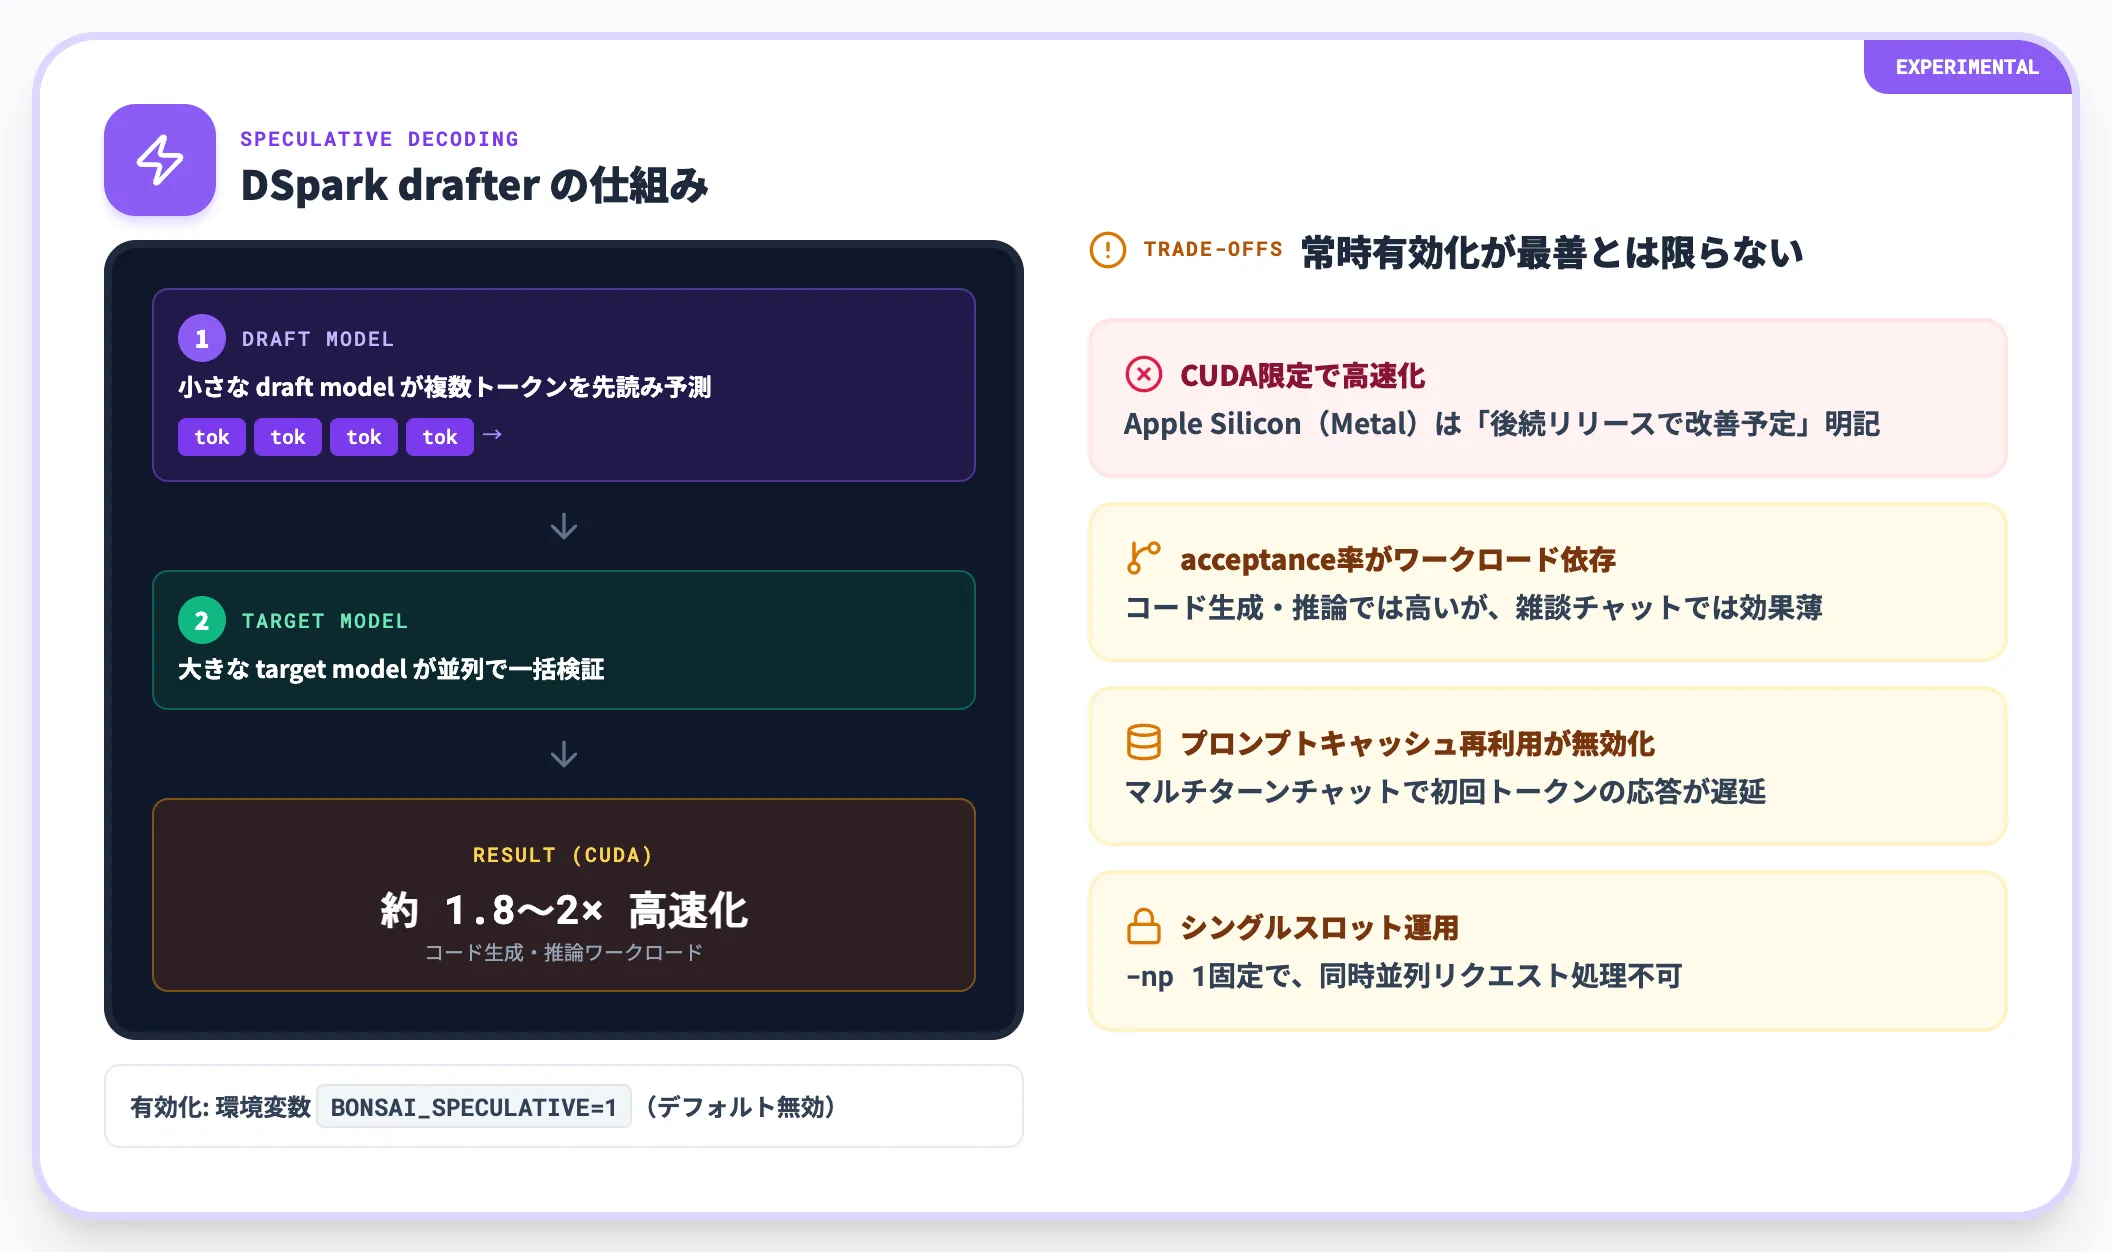2112x1252 pixels.
Task: Click the 有効化: 環境変数 label
Action: (x=220, y=1107)
